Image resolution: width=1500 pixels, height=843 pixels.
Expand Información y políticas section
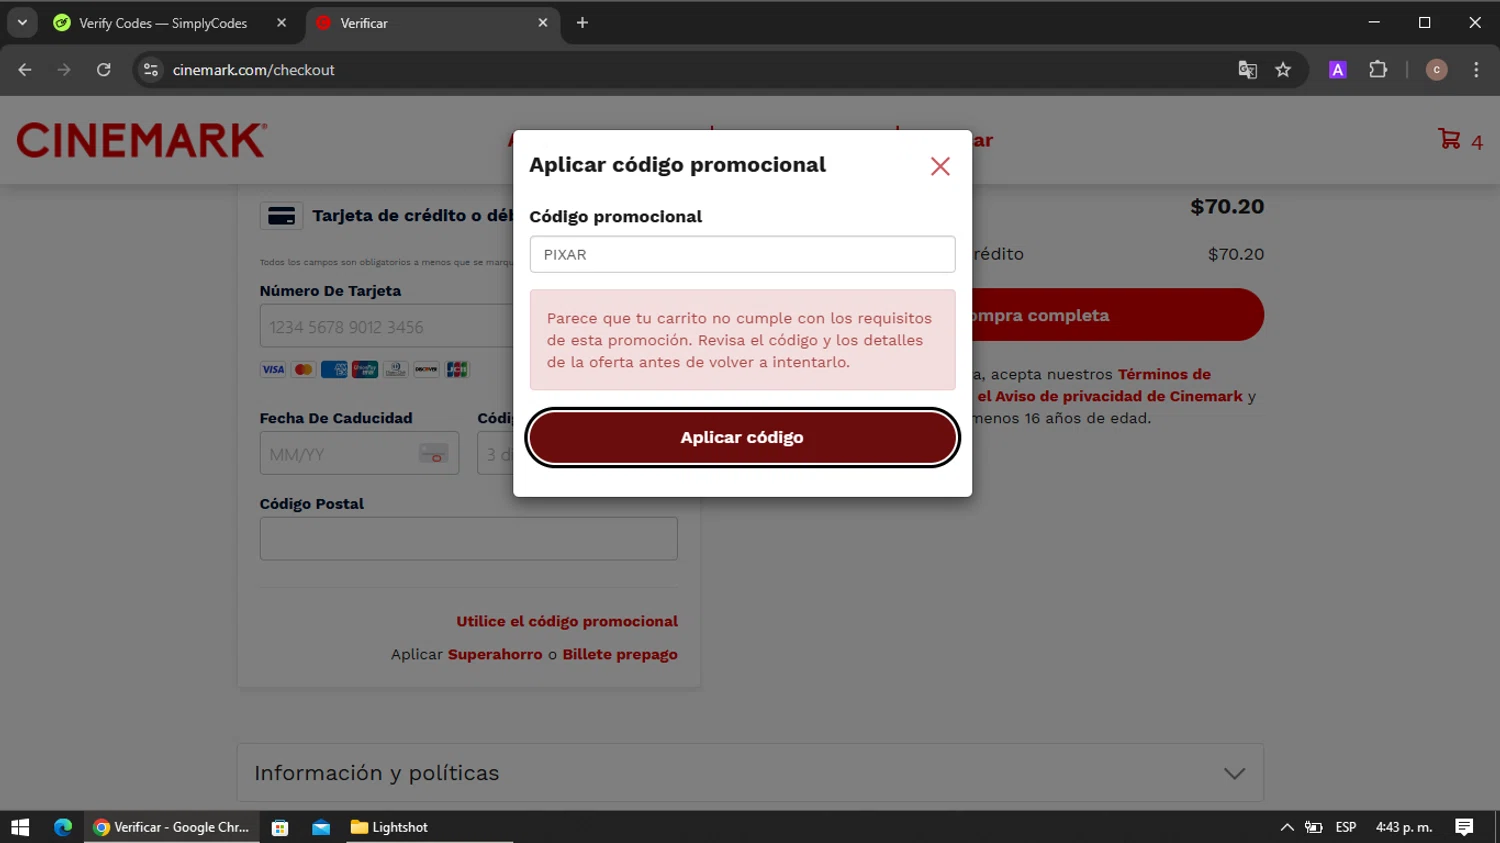point(750,772)
